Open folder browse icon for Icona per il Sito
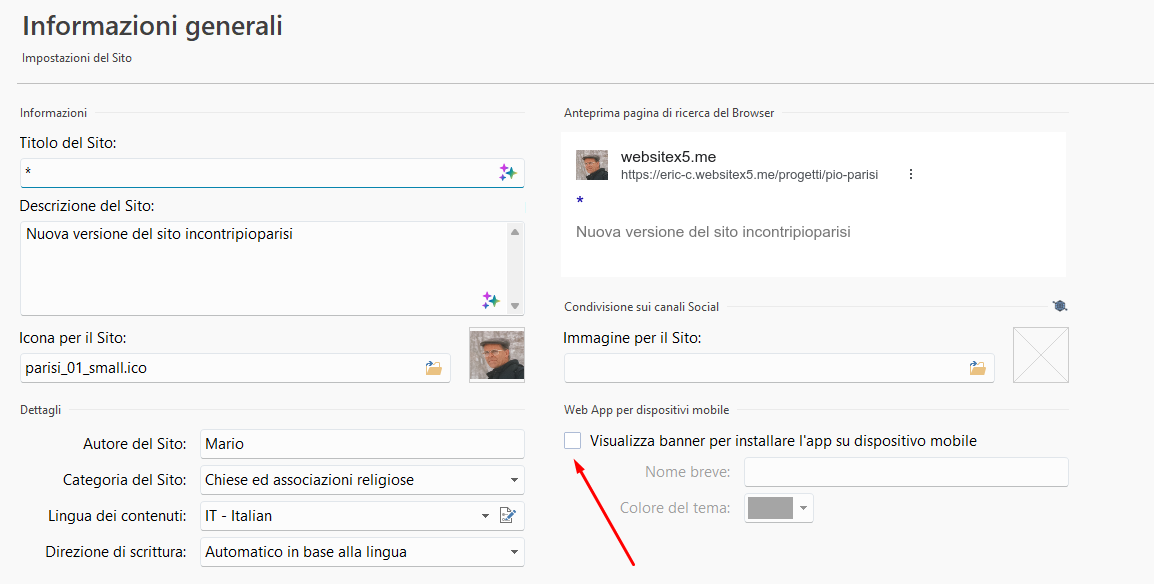This screenshot has height=584, width=1154. pos(433,368)
